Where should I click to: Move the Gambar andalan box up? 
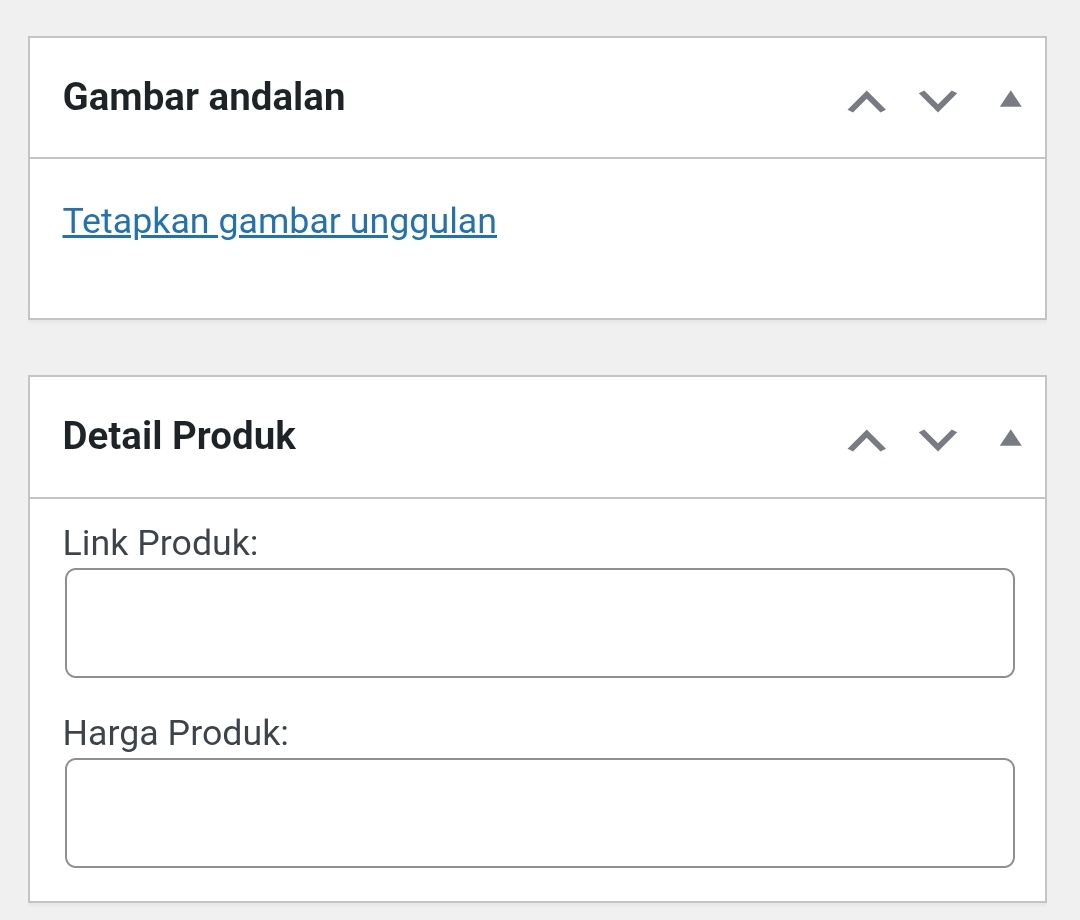(x=866, y=101)
